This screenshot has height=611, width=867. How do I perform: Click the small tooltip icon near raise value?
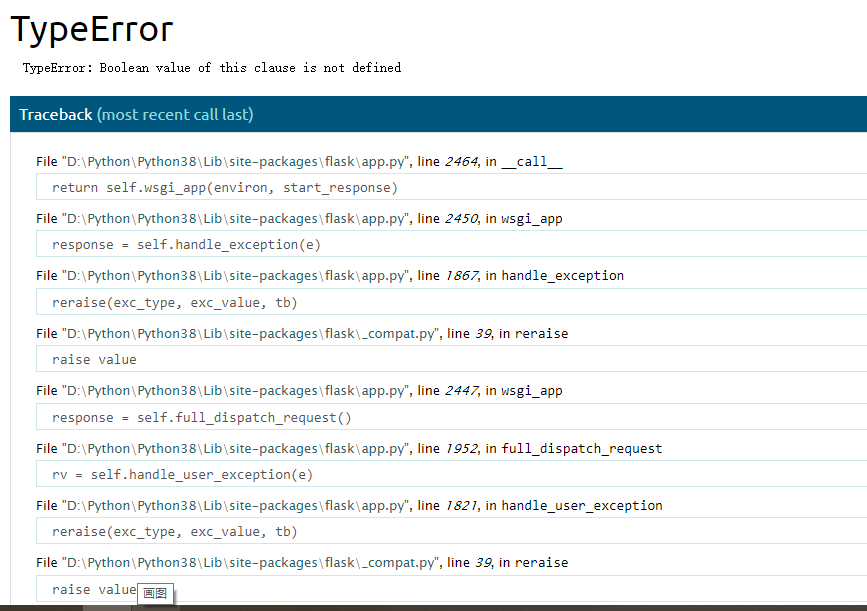pos(155,593)
